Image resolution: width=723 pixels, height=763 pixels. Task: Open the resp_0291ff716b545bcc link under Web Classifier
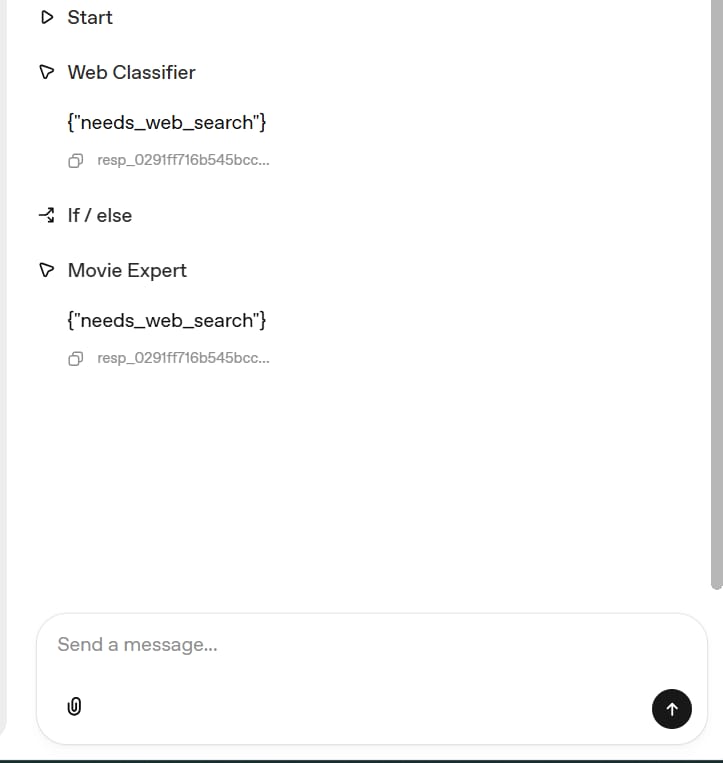coord(183,160)
